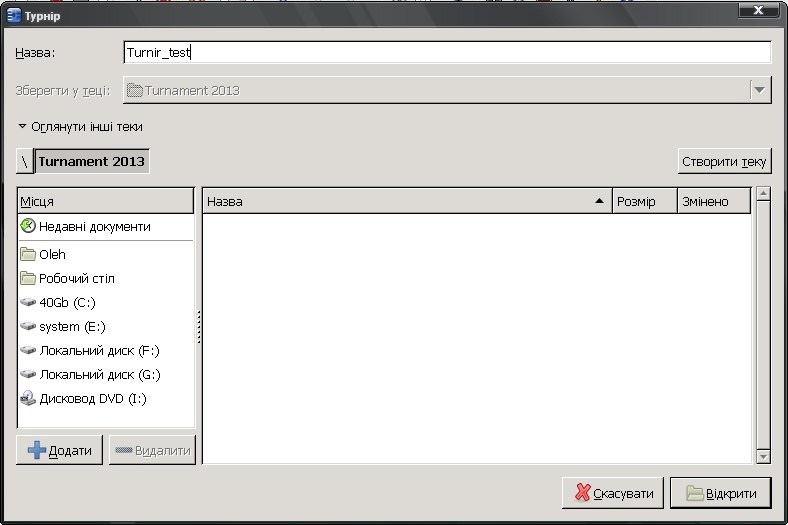Click the Turnament 2013 path button
This screenshot has width=788, height=525.
click(92, 161)
